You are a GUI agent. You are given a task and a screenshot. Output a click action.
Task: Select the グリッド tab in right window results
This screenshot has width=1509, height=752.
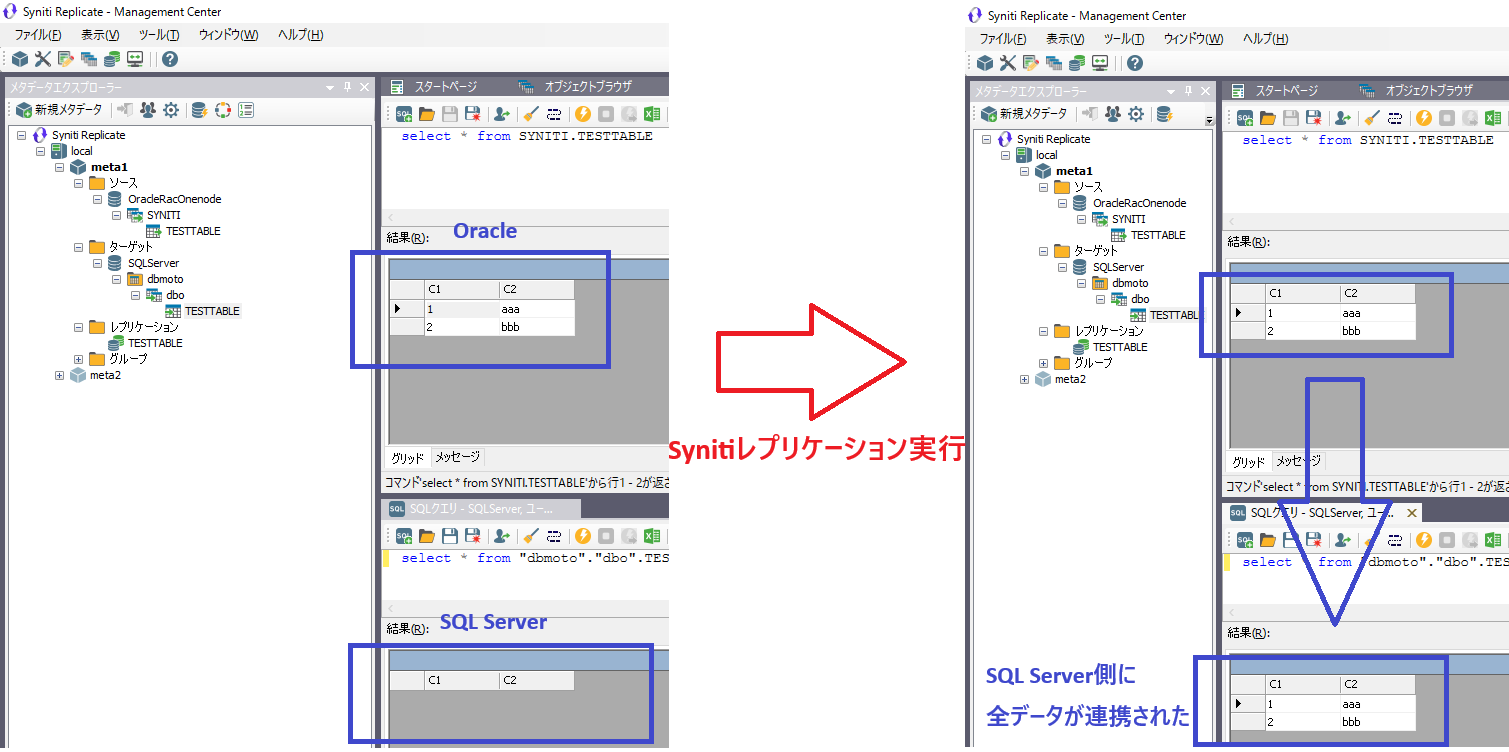(x=1247, y=461)
